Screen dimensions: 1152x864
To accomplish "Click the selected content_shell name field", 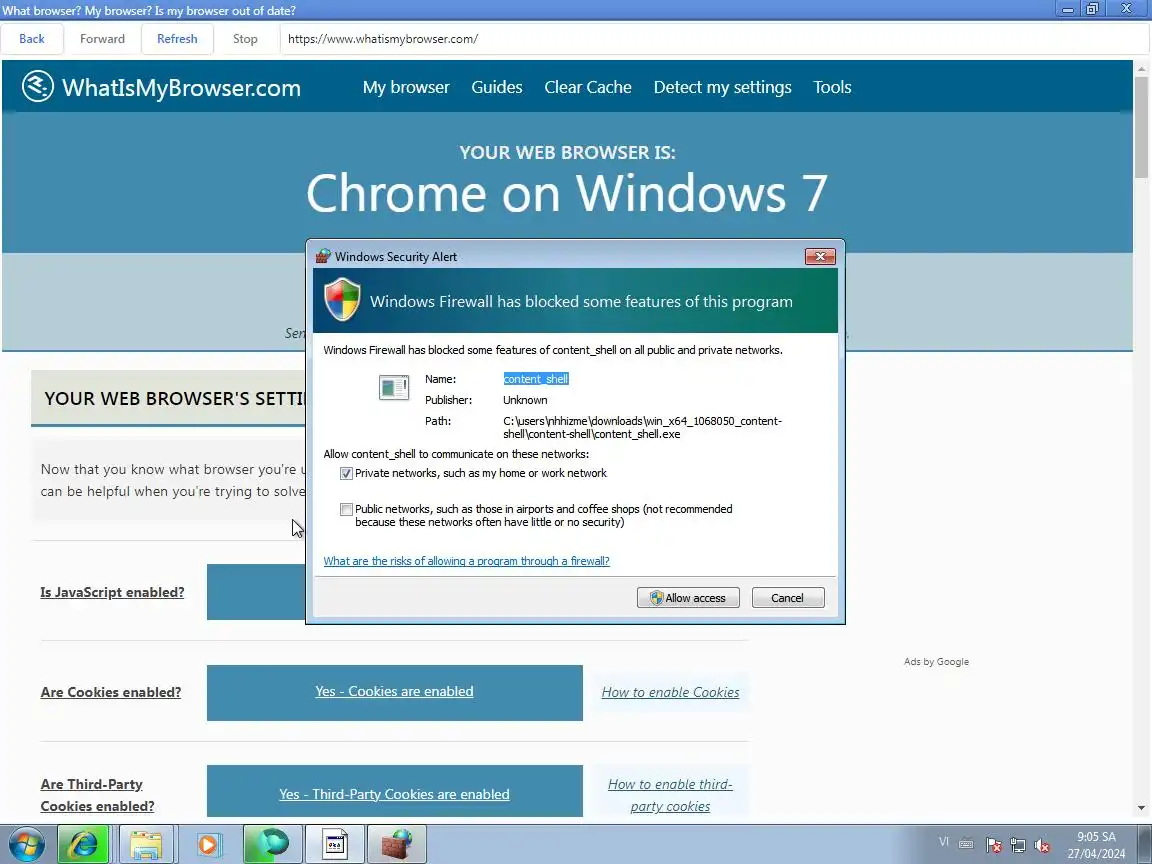I will (536, 378).
